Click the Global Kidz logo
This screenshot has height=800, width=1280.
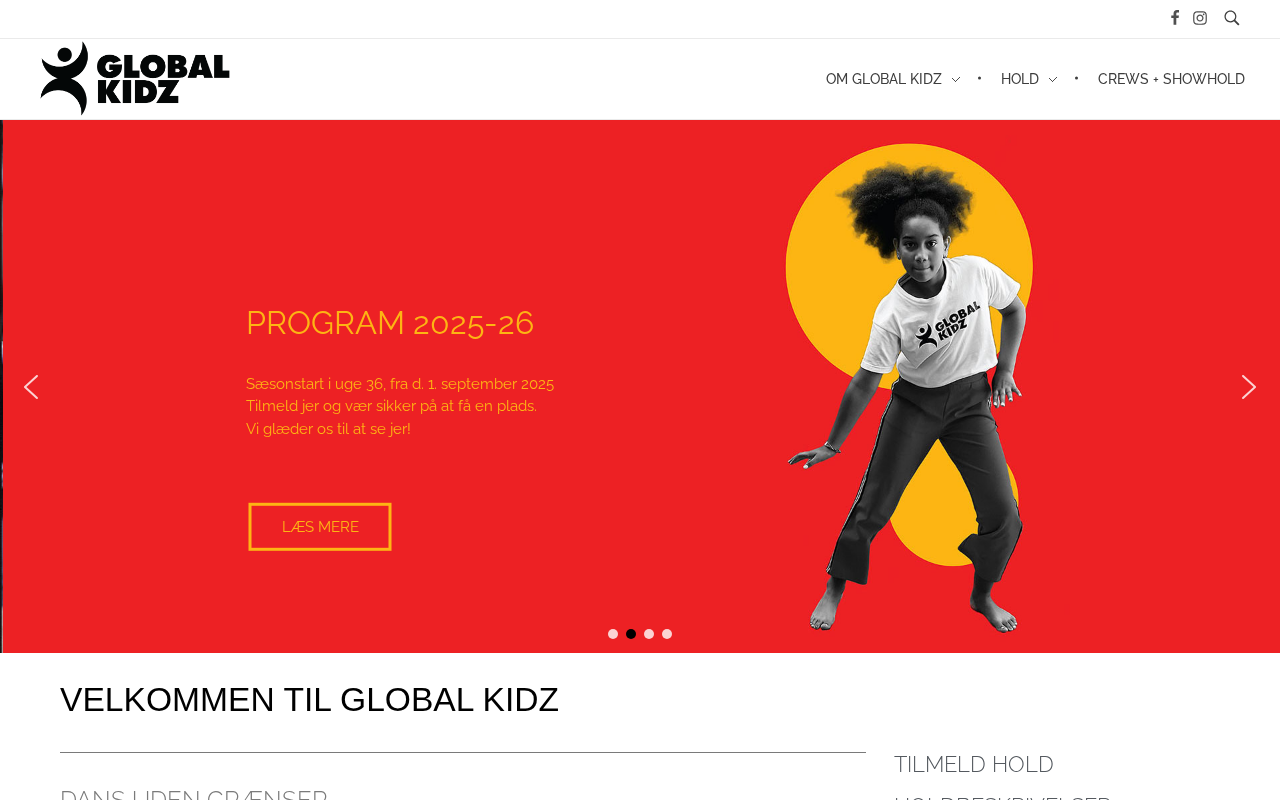(135, 78)
